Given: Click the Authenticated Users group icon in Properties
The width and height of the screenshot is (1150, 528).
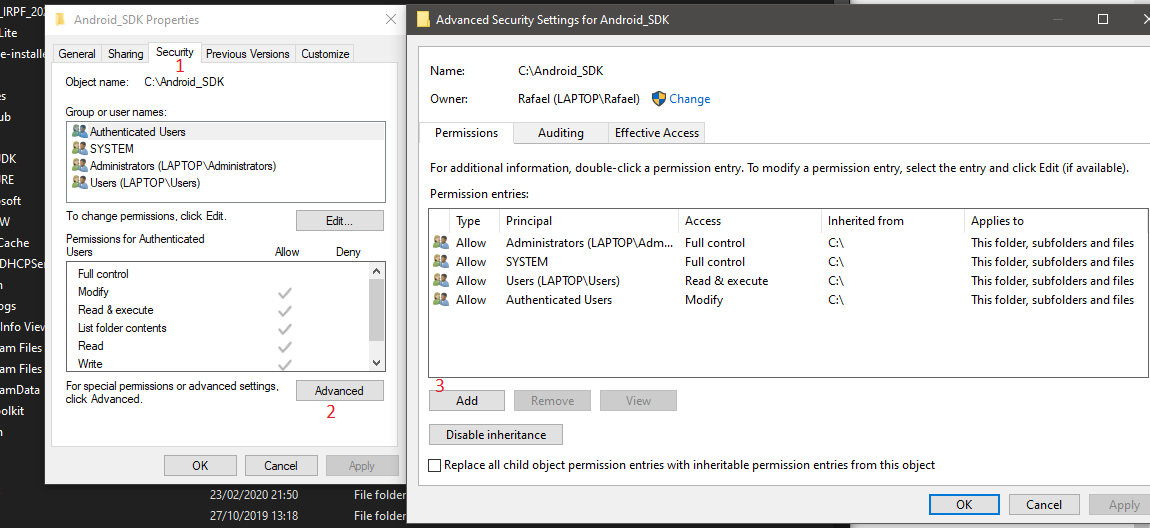Looking at the screenshot, I should tap(79, 132).
